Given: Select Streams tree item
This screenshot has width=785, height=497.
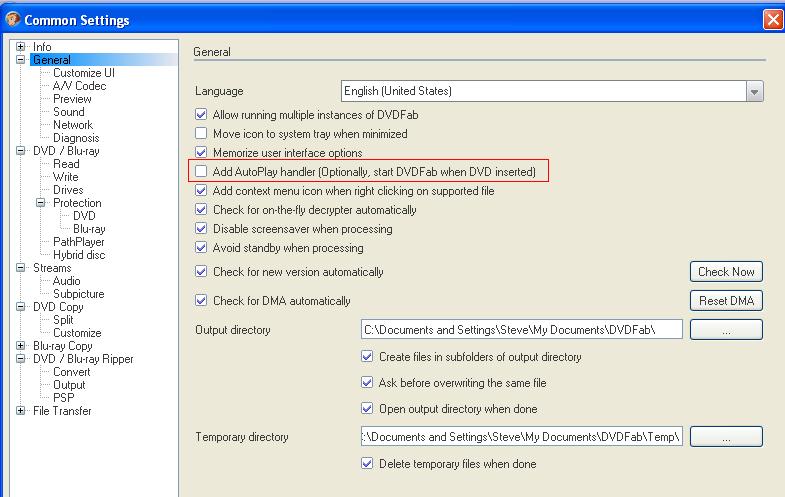Looking at the screenshot, I should coord(52,268).
